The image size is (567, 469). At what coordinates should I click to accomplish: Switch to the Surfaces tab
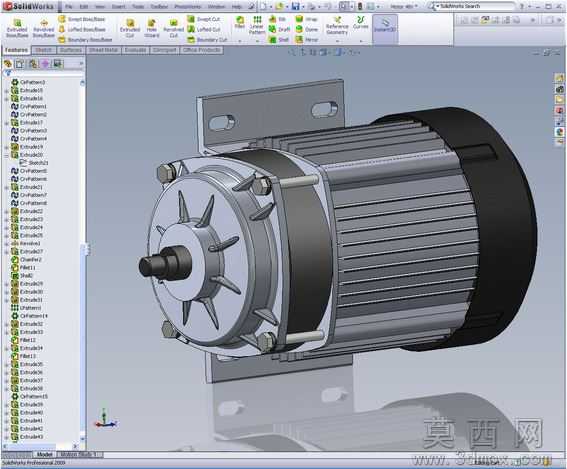click(x=71, y=50)
